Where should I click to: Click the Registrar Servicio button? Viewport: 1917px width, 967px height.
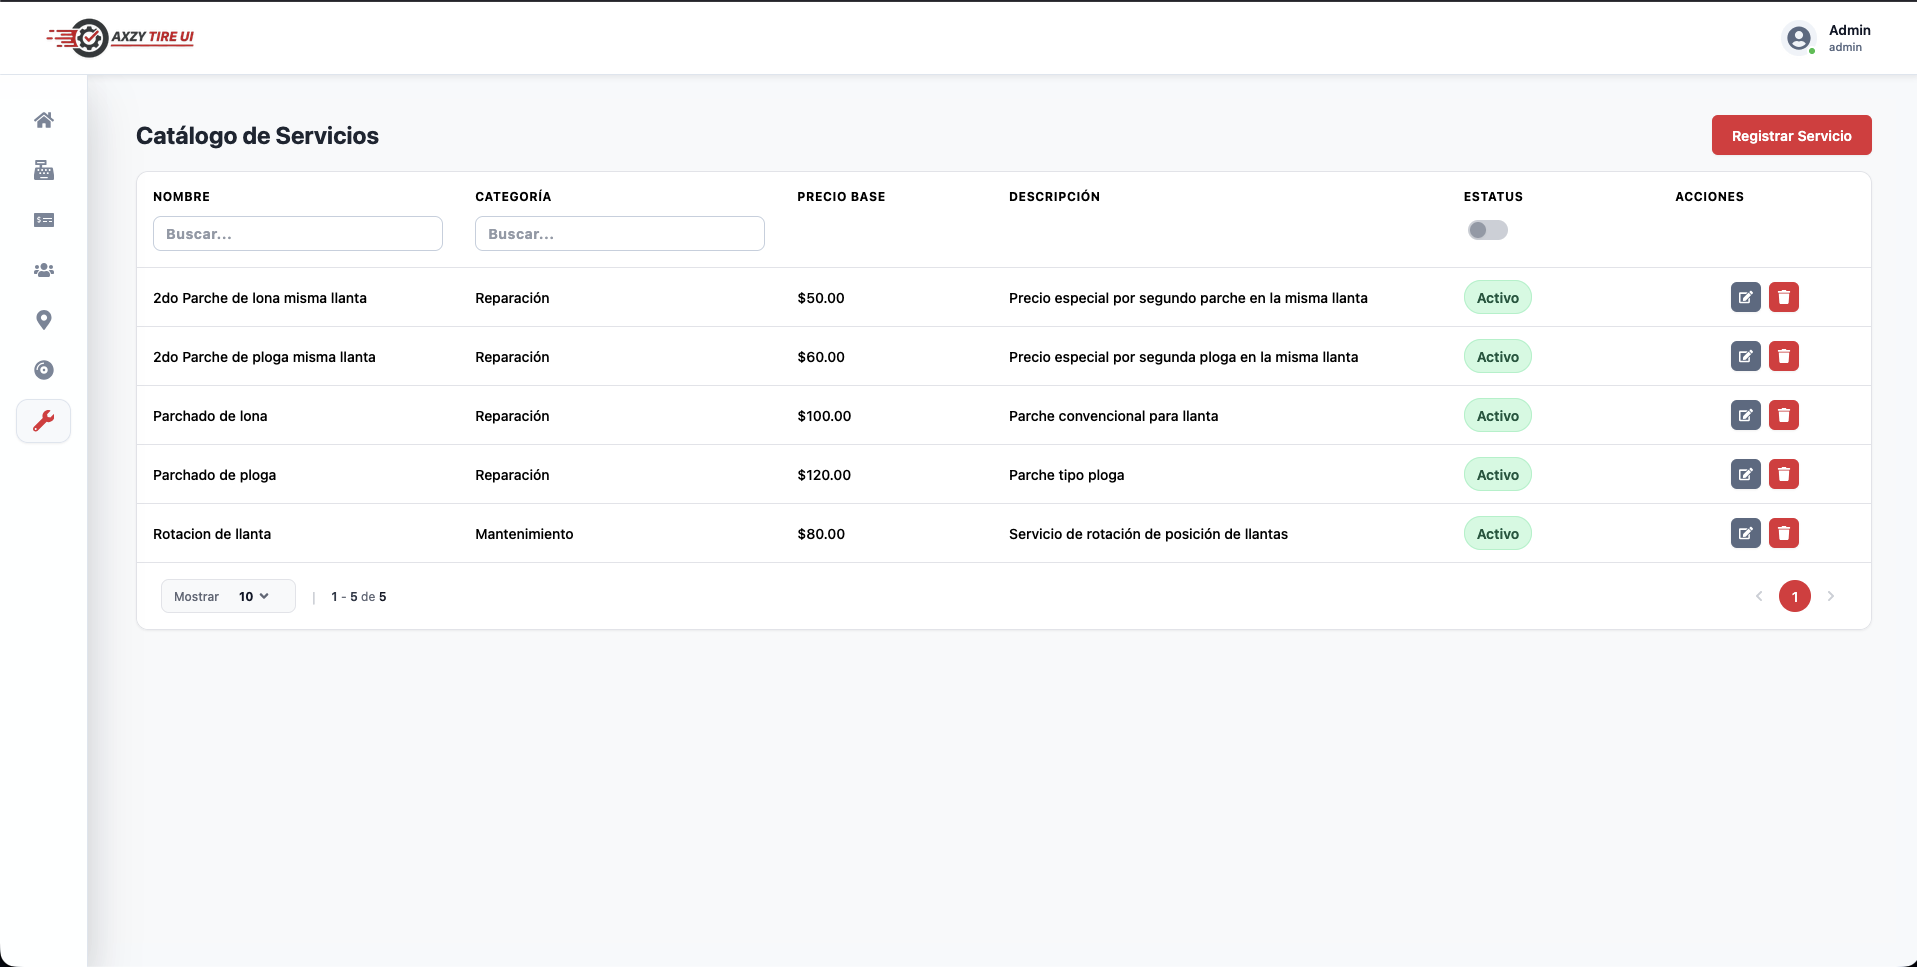(1791, 135)
